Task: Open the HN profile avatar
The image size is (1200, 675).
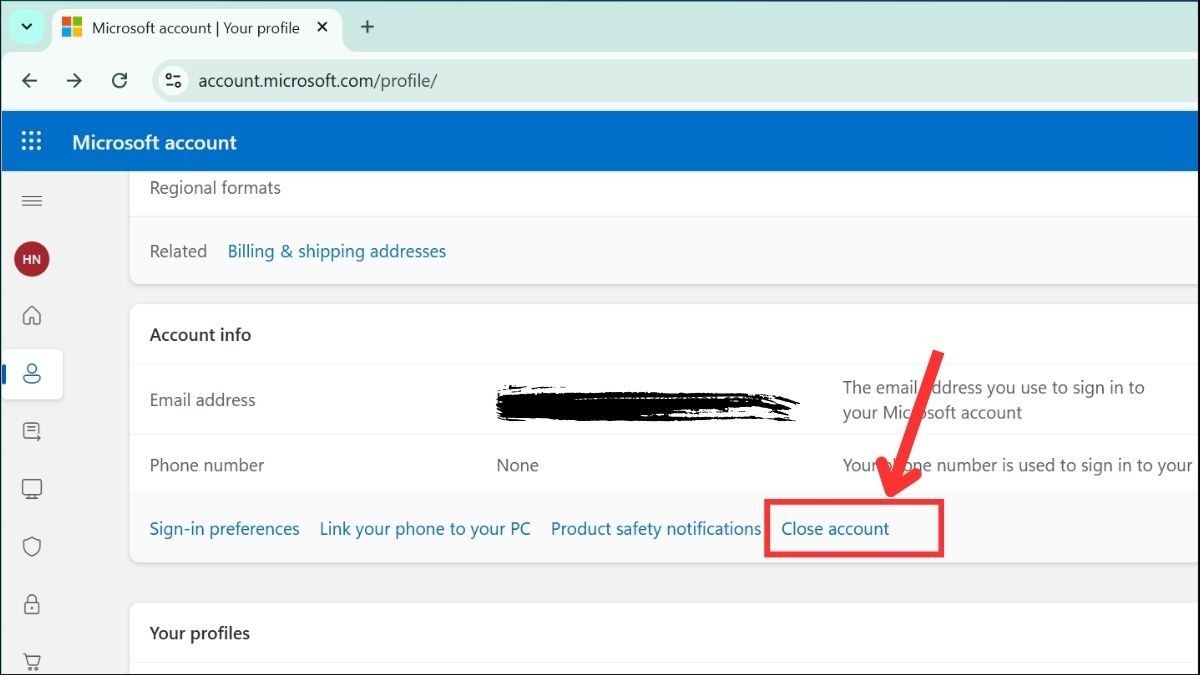Action: pyautogui.click(x=32, y=259)
